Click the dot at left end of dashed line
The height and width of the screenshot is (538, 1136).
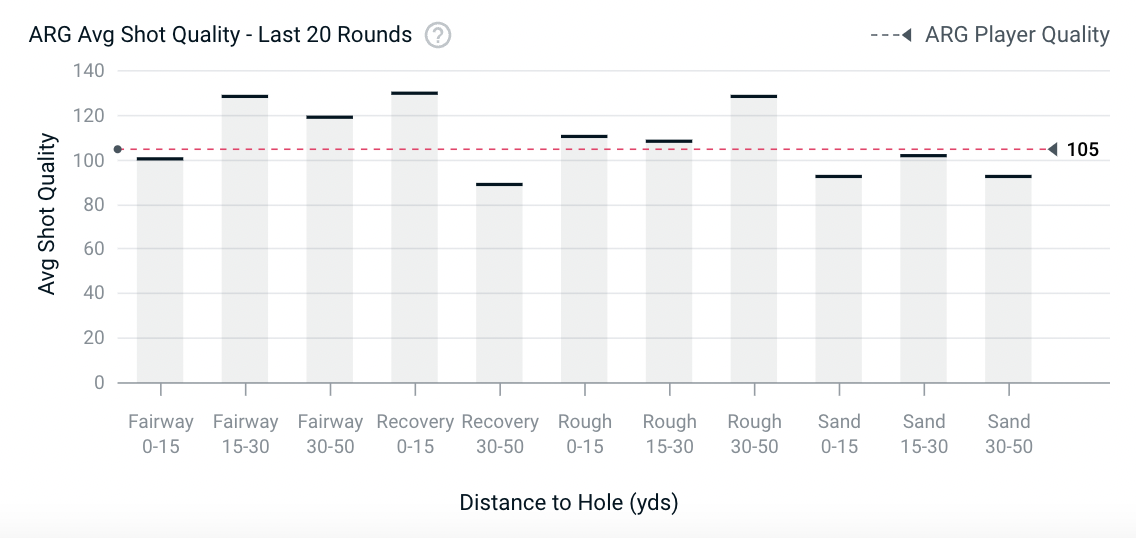click(x=118, y=150)
